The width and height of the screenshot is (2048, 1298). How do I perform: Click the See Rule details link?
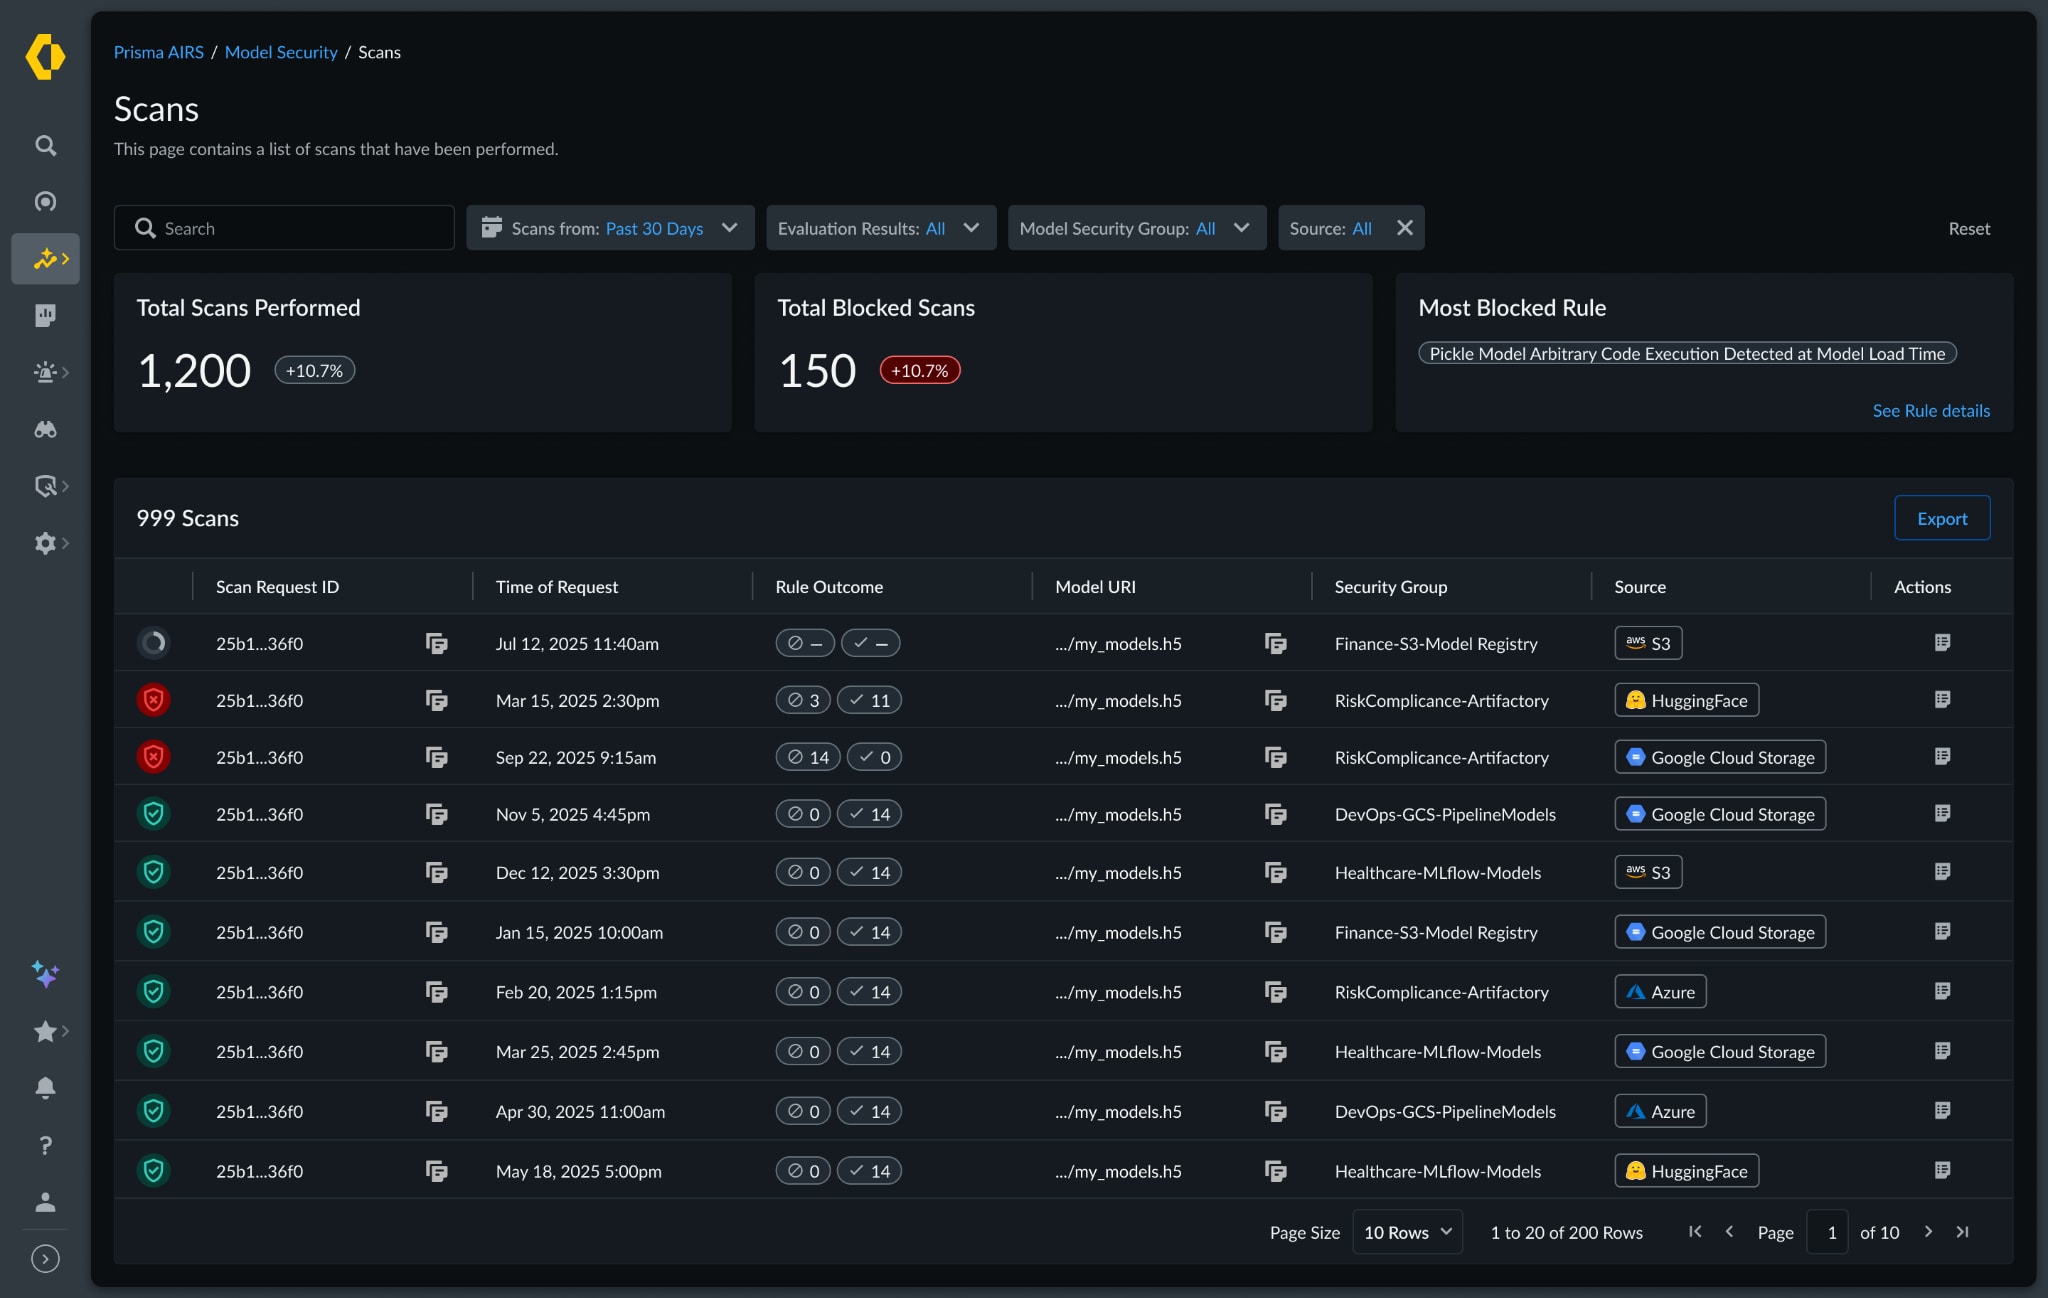click(1930, 411)
